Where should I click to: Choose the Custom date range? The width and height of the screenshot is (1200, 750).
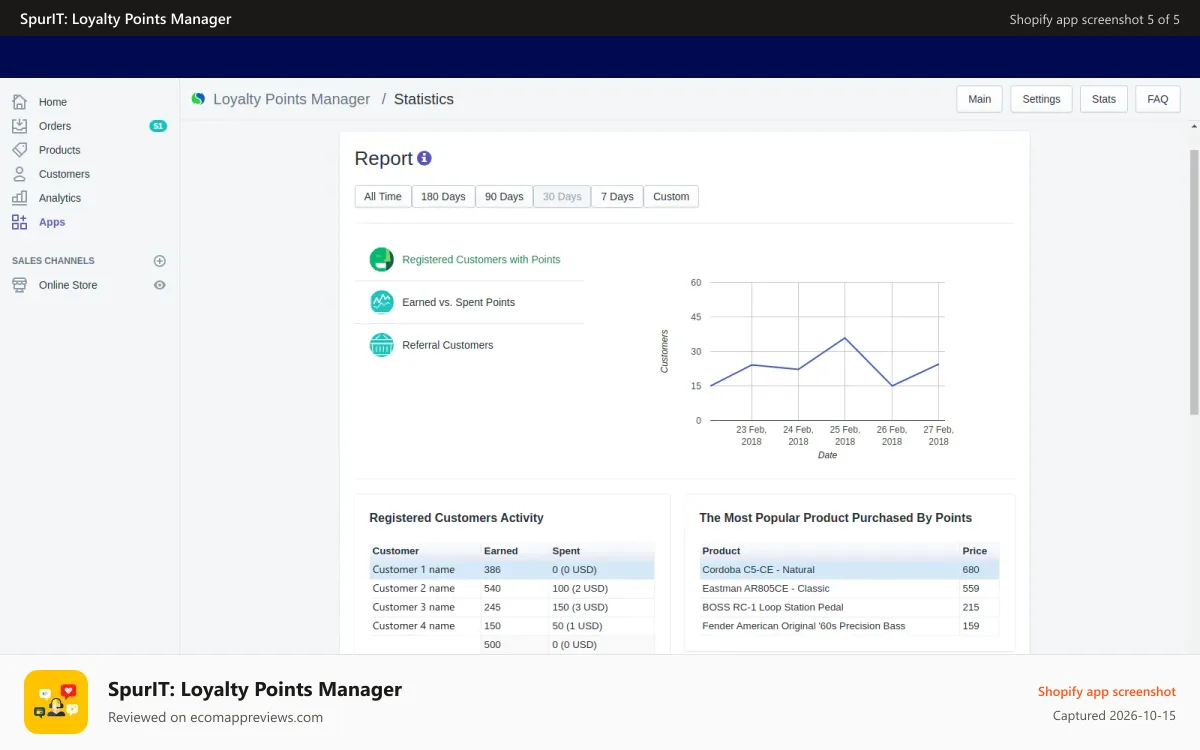(x=671, y=197)
